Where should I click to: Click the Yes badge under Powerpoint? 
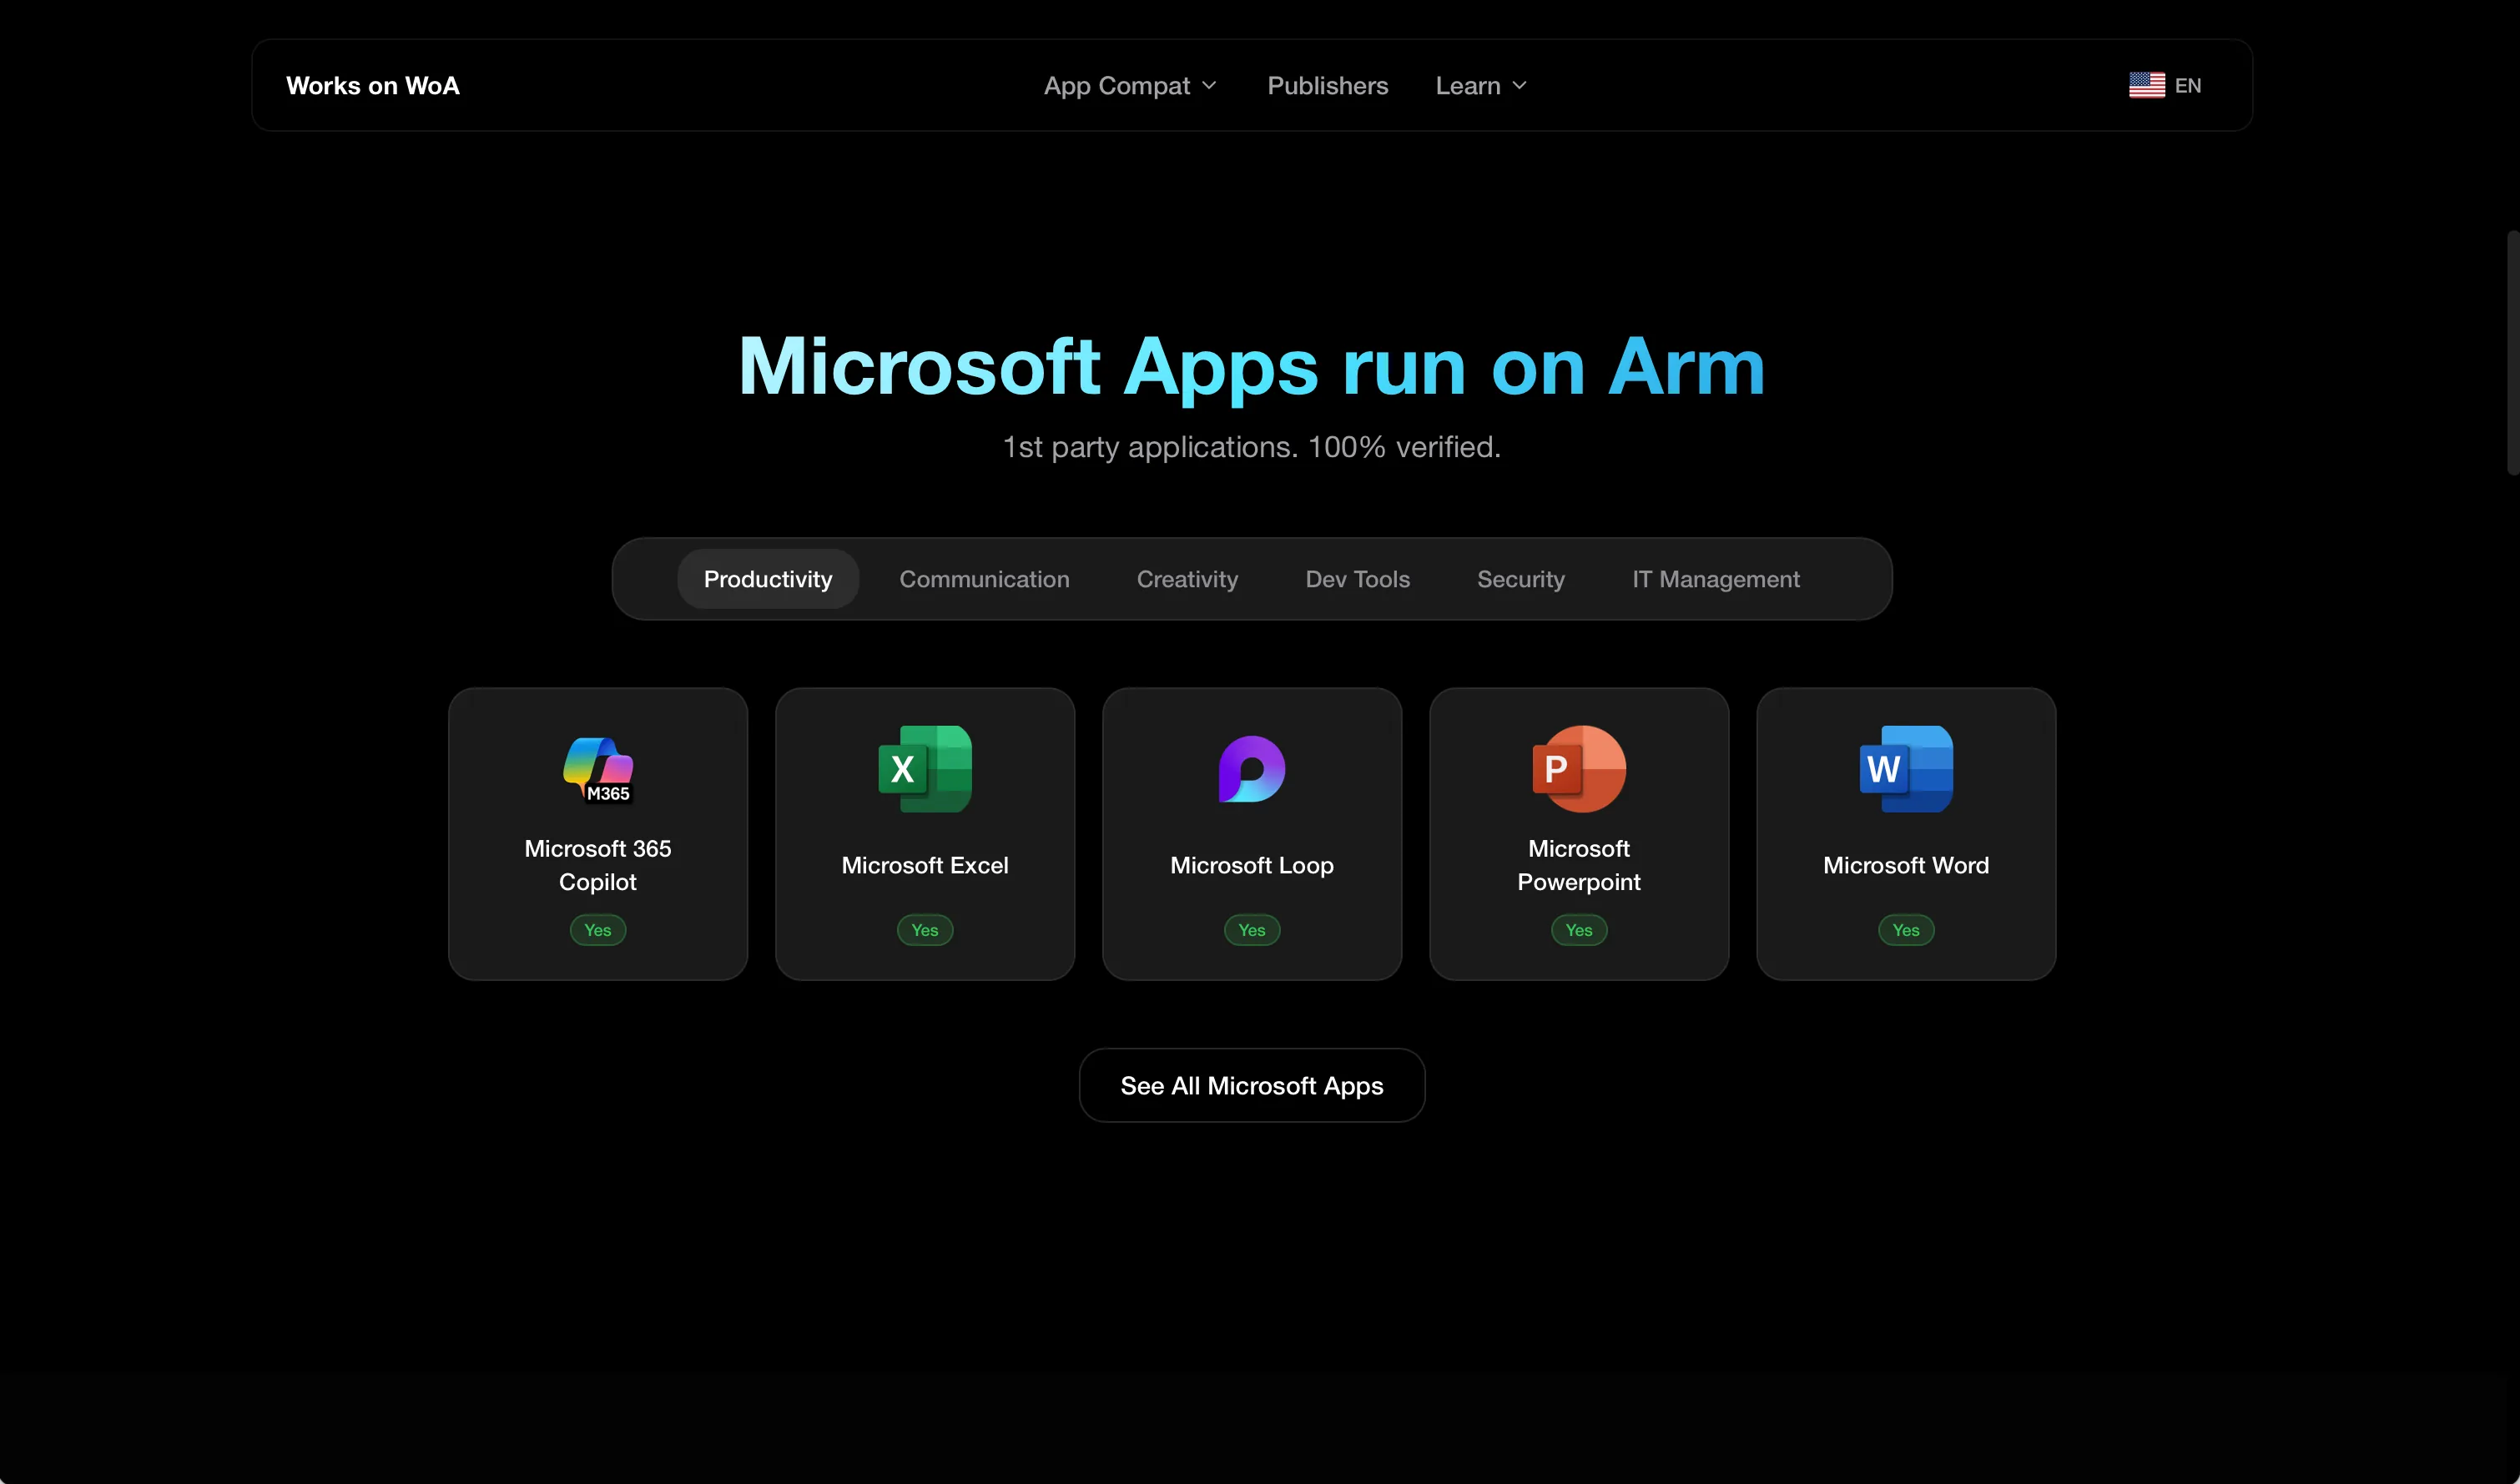[x=1579, y=930]
